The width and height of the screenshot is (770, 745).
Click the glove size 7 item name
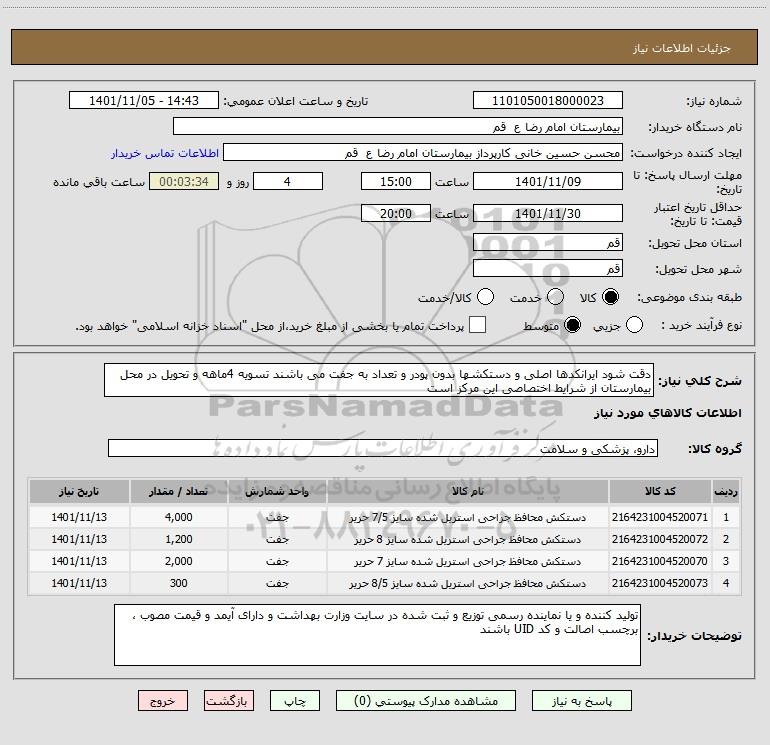[468, 561]
